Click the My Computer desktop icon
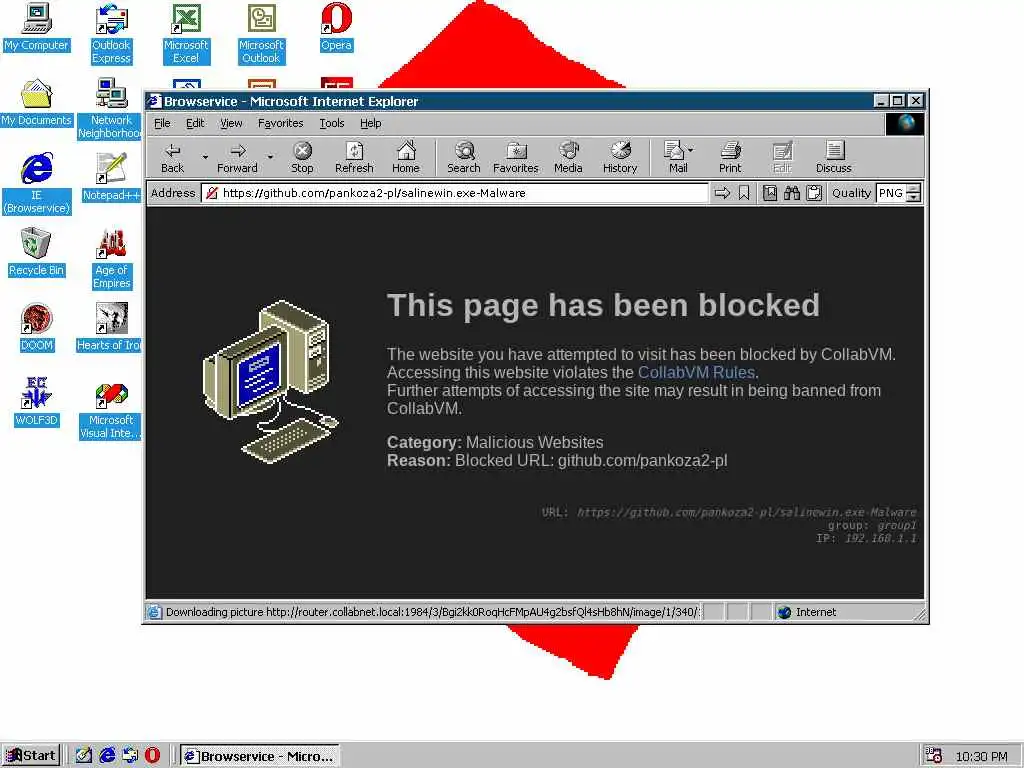The width and height of the screenshot is (1024, 768). (x=36, y=27)
